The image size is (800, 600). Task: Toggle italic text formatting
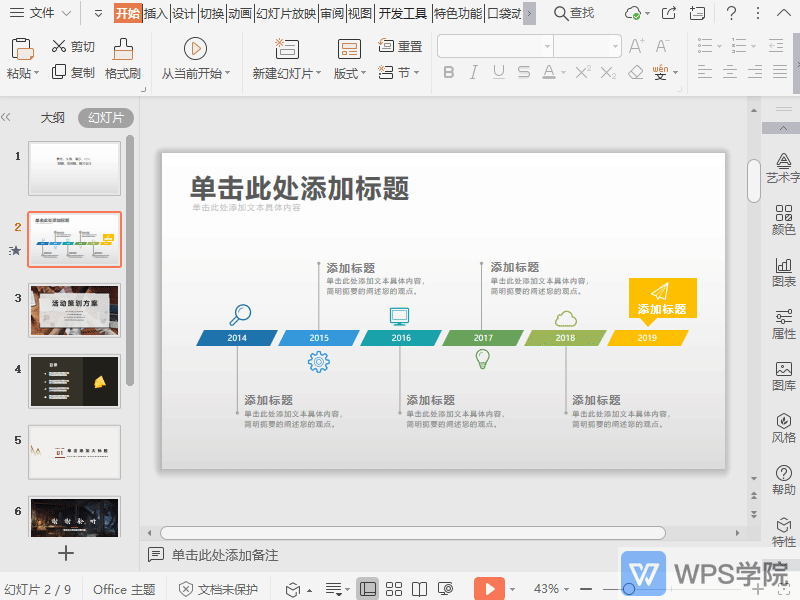(475, 73)
